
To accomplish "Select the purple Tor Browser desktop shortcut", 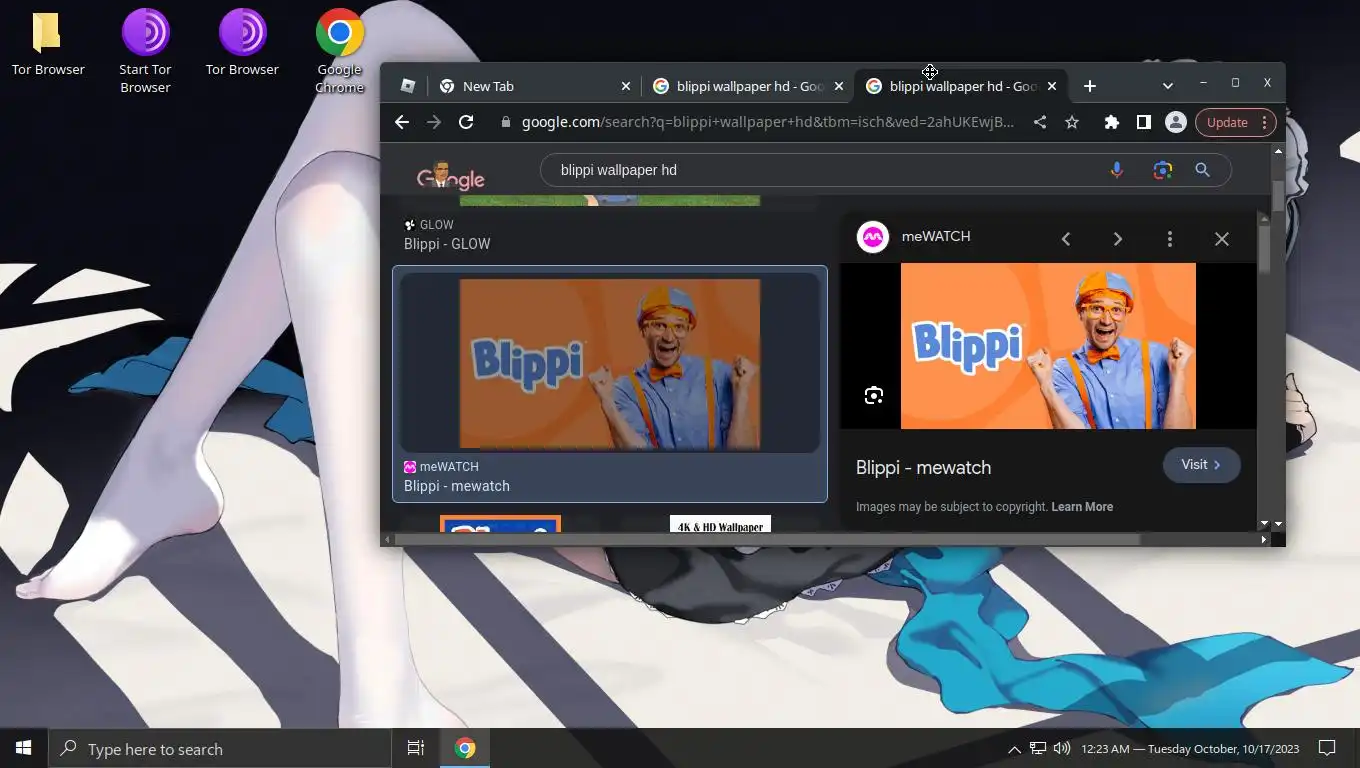I will (242, 44).
